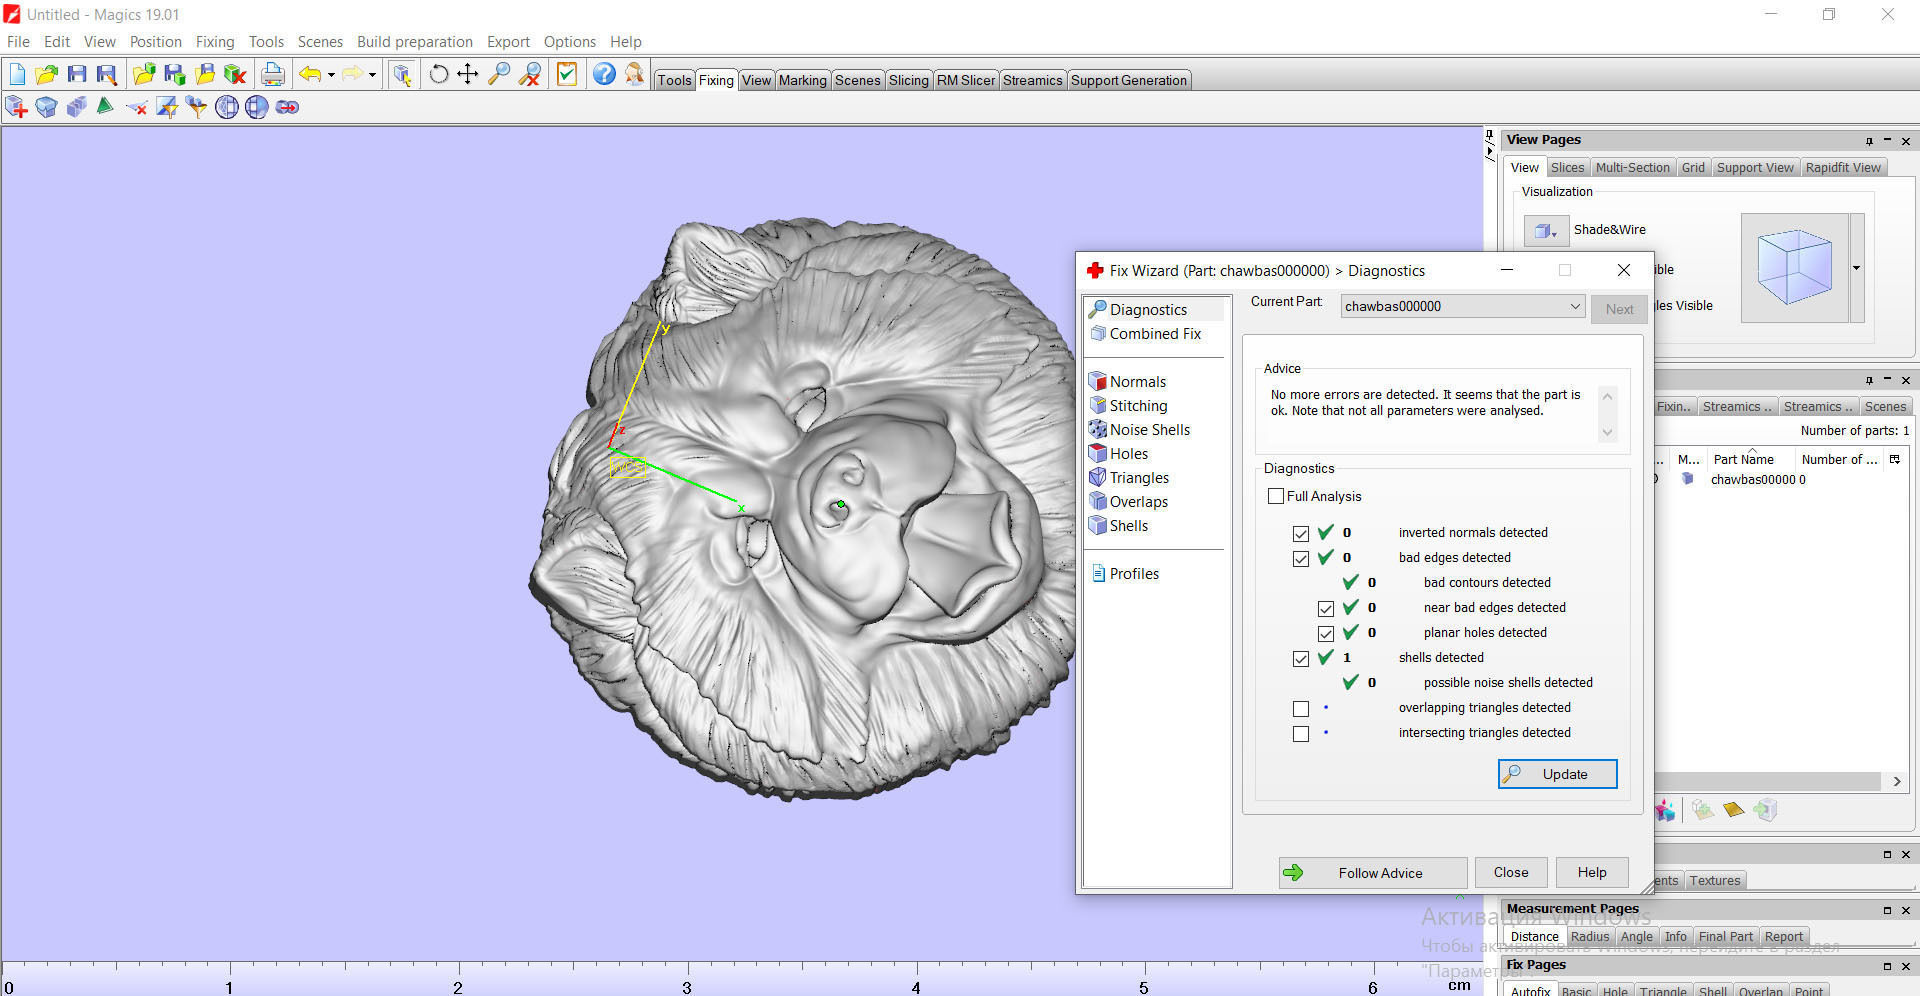Viewport: 1920px width, 996px height.
Task: Click the green triangle toolbar icon
Action: (x=105, y=107)
